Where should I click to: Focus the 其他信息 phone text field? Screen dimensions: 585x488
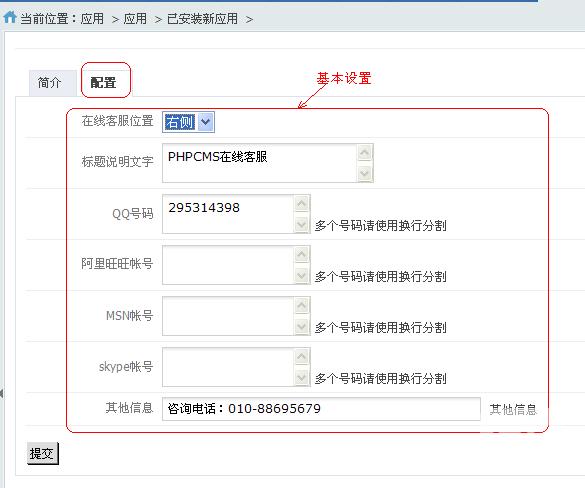321,409
